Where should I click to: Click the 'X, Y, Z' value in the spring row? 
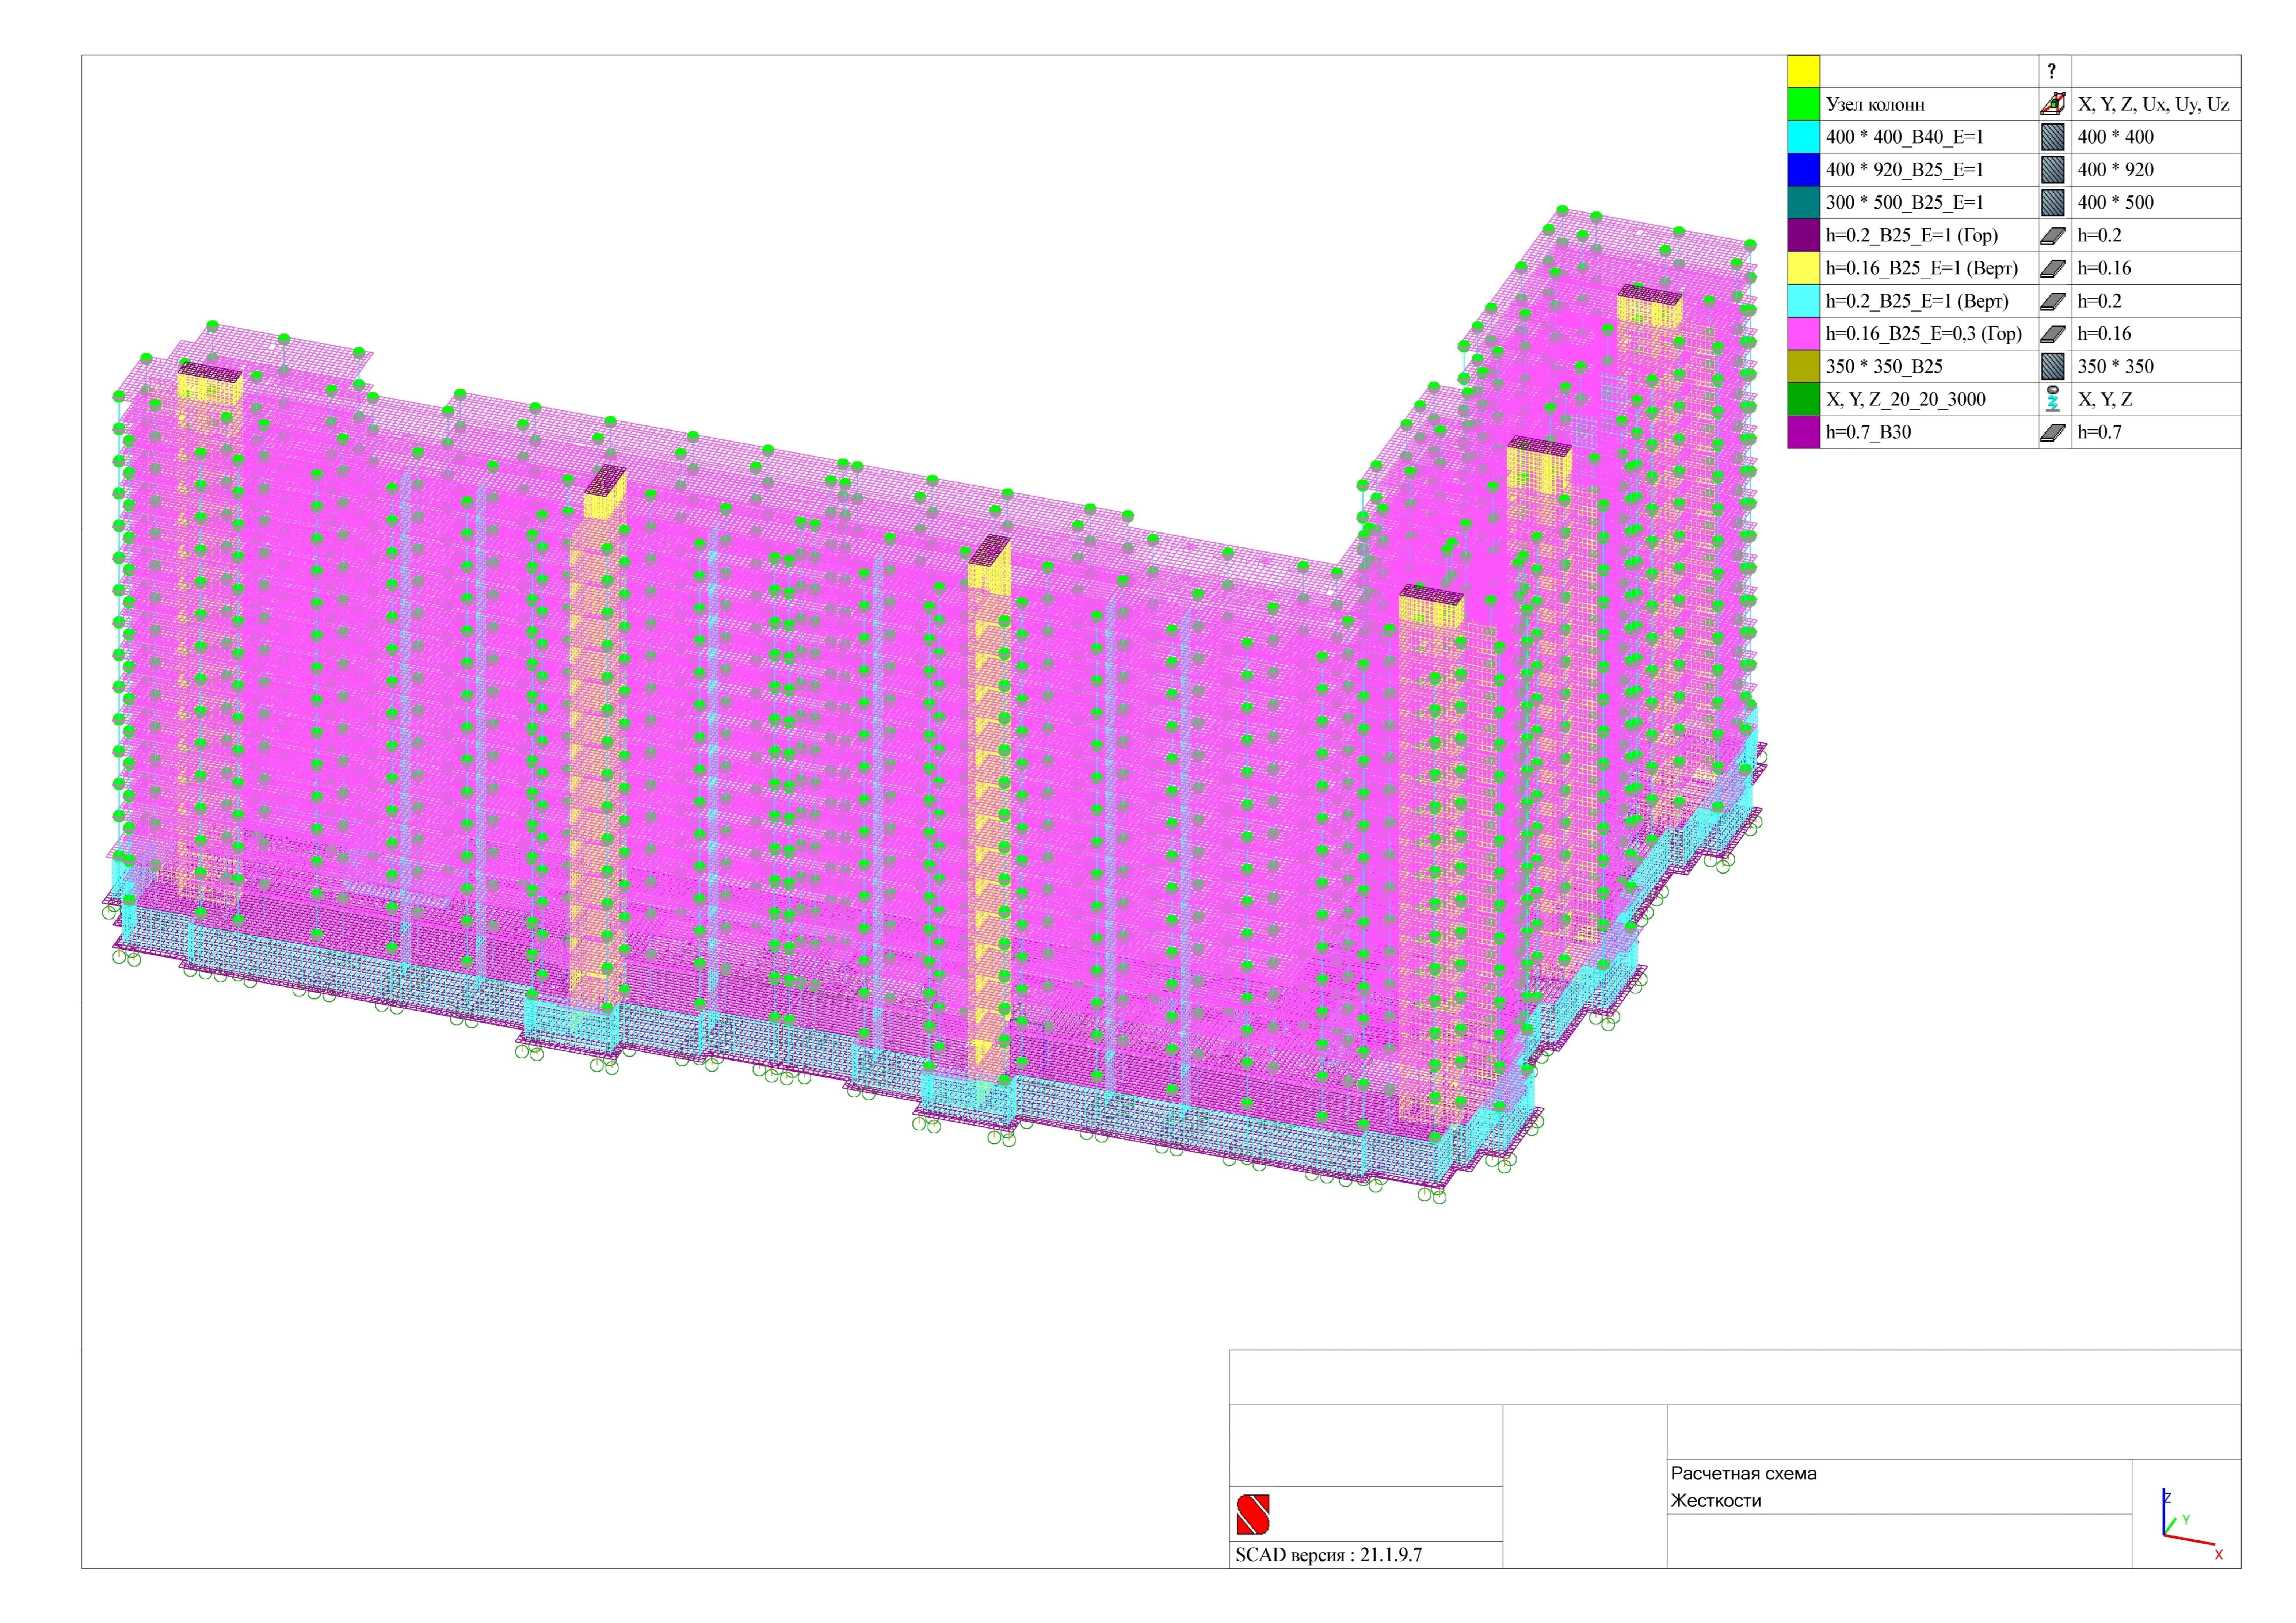click(2105, 400)
